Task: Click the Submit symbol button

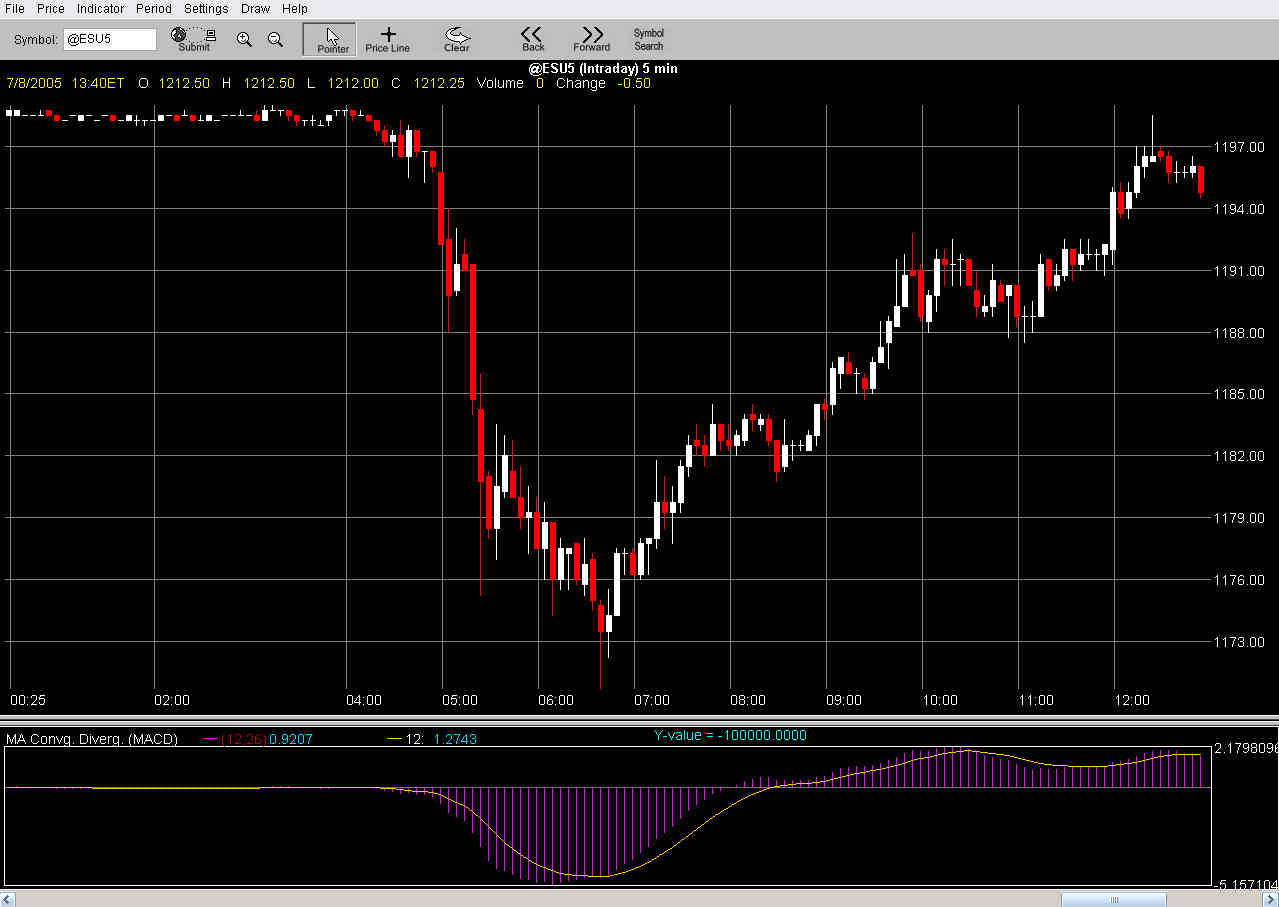Action: pos(193,39)
